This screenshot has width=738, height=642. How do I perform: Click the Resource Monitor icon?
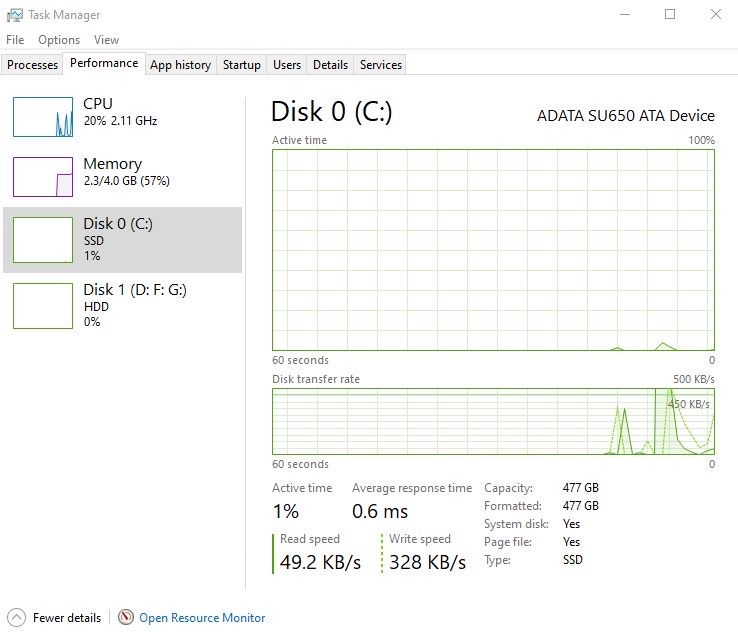tap(126, 618)
